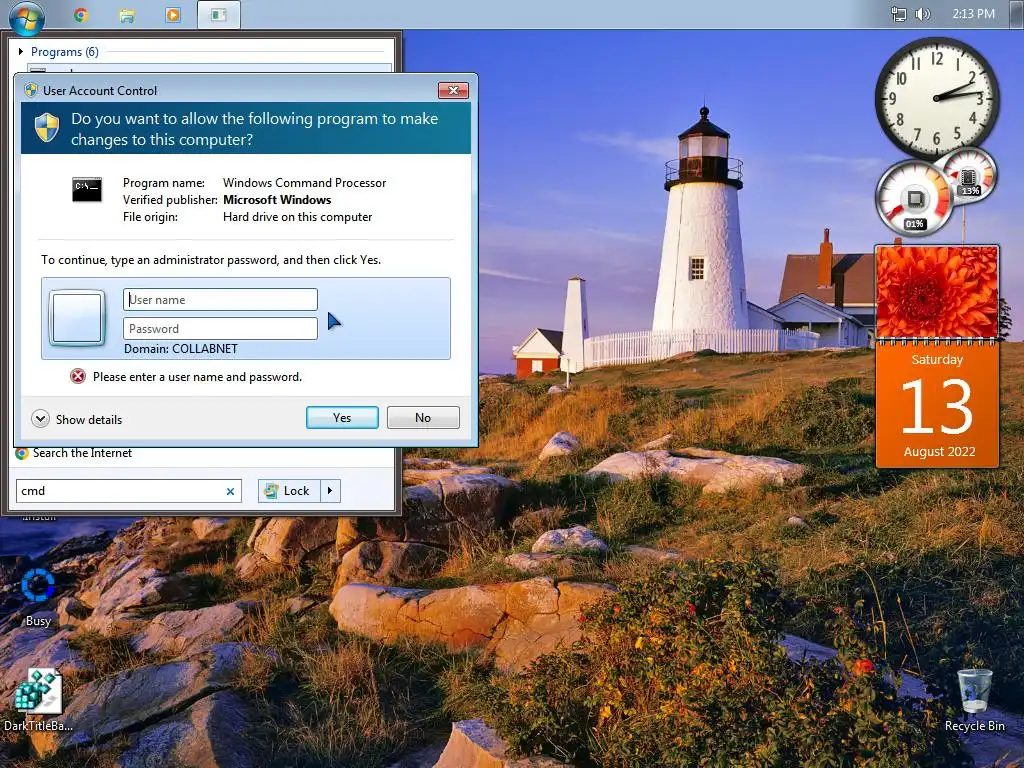Launch Google Chrome from the taskbar
Viewport: 1024px width, 768px height.
(81, 14)
